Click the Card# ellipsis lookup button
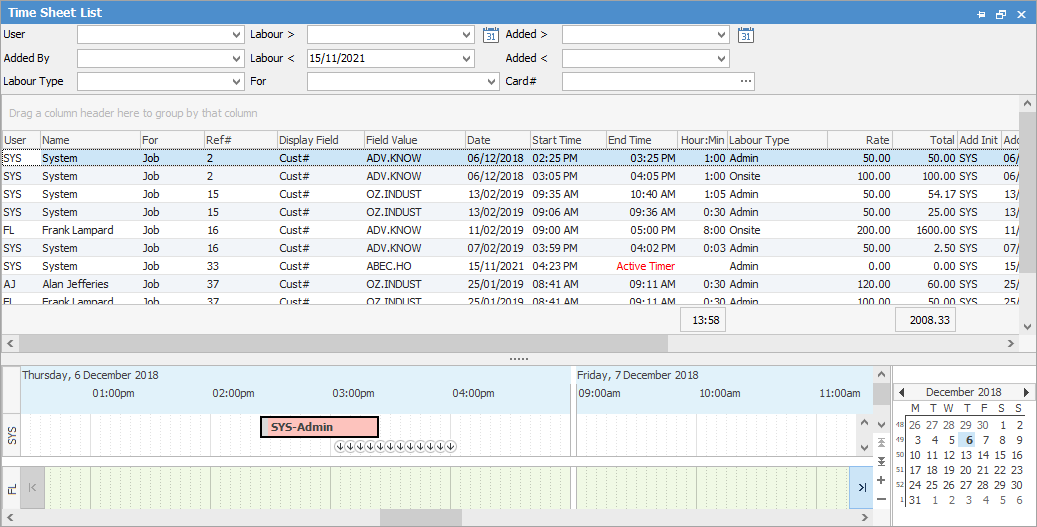Screen dimensions: 1037x527 tap(745, 82)
